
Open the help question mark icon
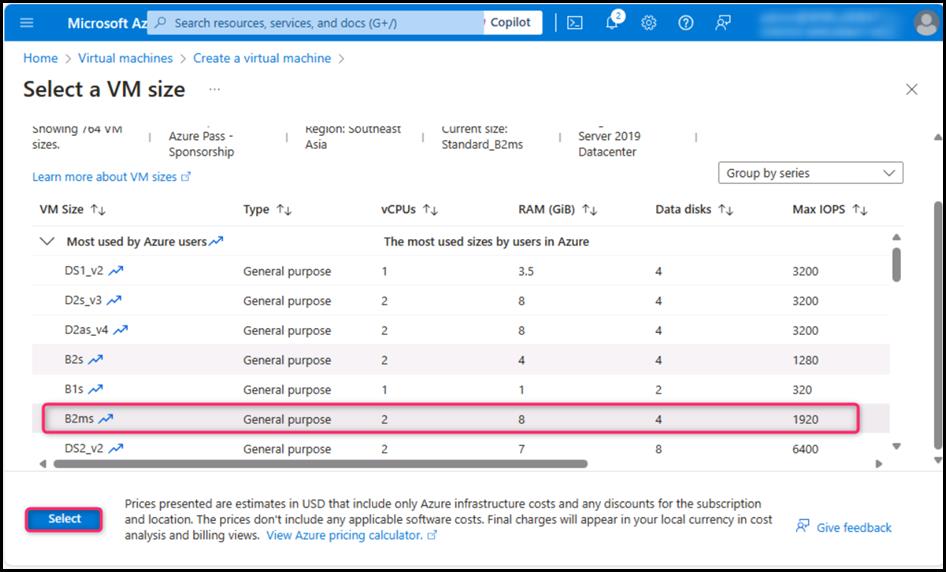coord(686,23)
